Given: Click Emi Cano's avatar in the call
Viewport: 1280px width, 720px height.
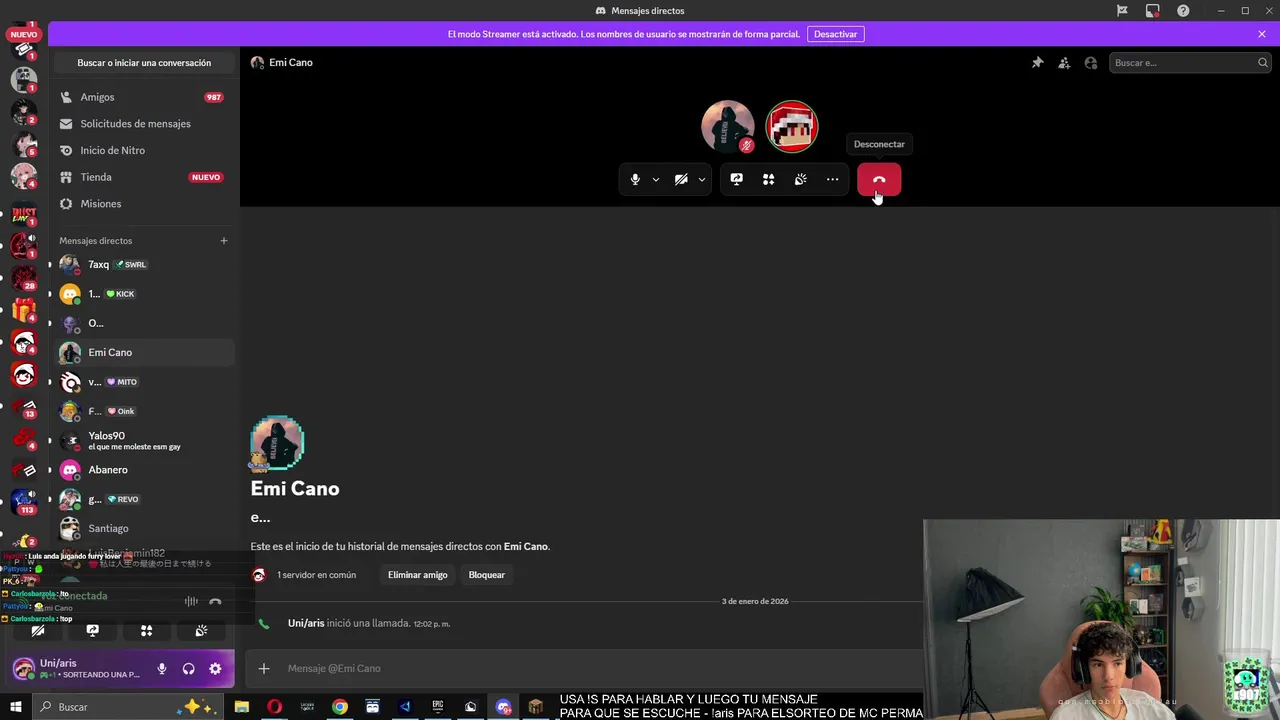Looking at the screenshot, I should [x=727, y=126].
